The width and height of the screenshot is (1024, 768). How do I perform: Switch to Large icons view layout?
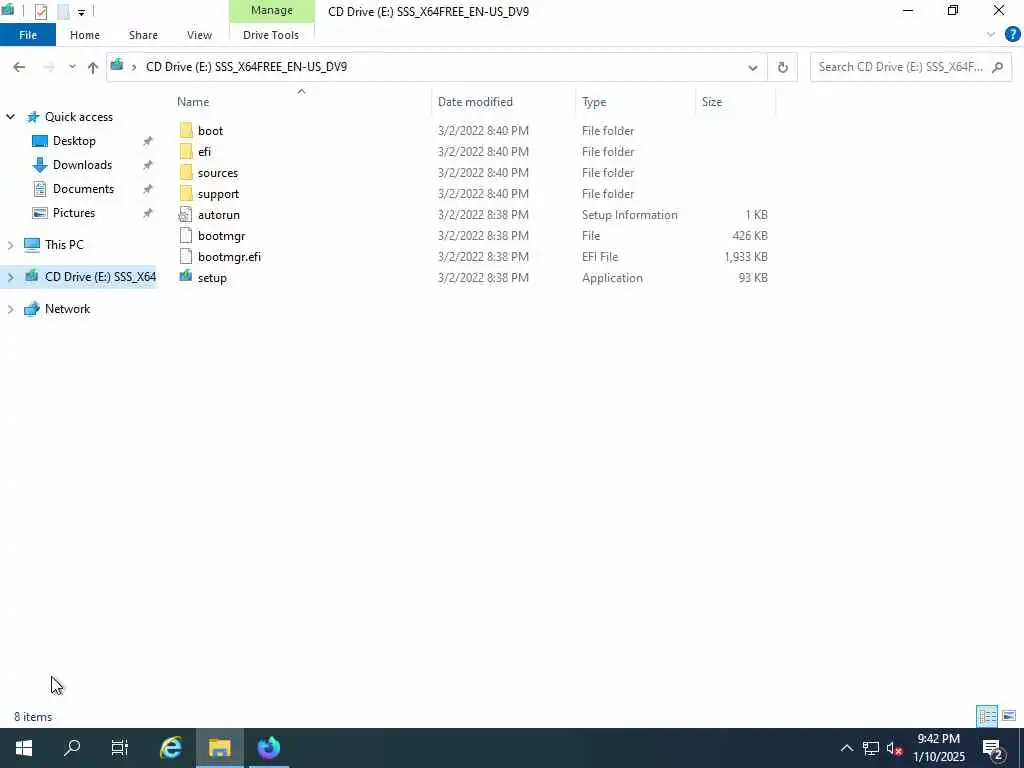click(1009, 716)
